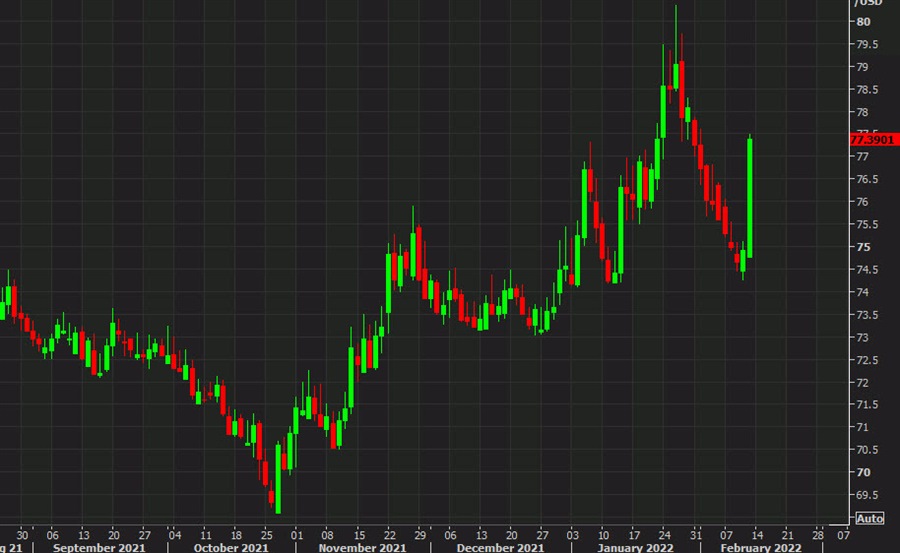
Task: Click the 30 date tick before September
Action: click(x=22, y=535)
